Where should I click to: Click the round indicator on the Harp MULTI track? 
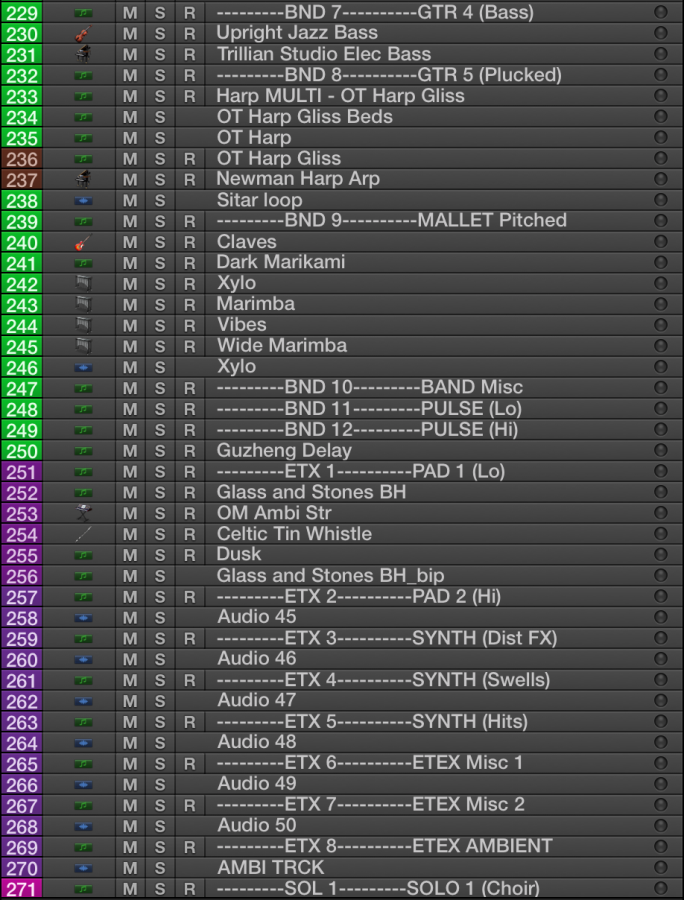(660, 96)
